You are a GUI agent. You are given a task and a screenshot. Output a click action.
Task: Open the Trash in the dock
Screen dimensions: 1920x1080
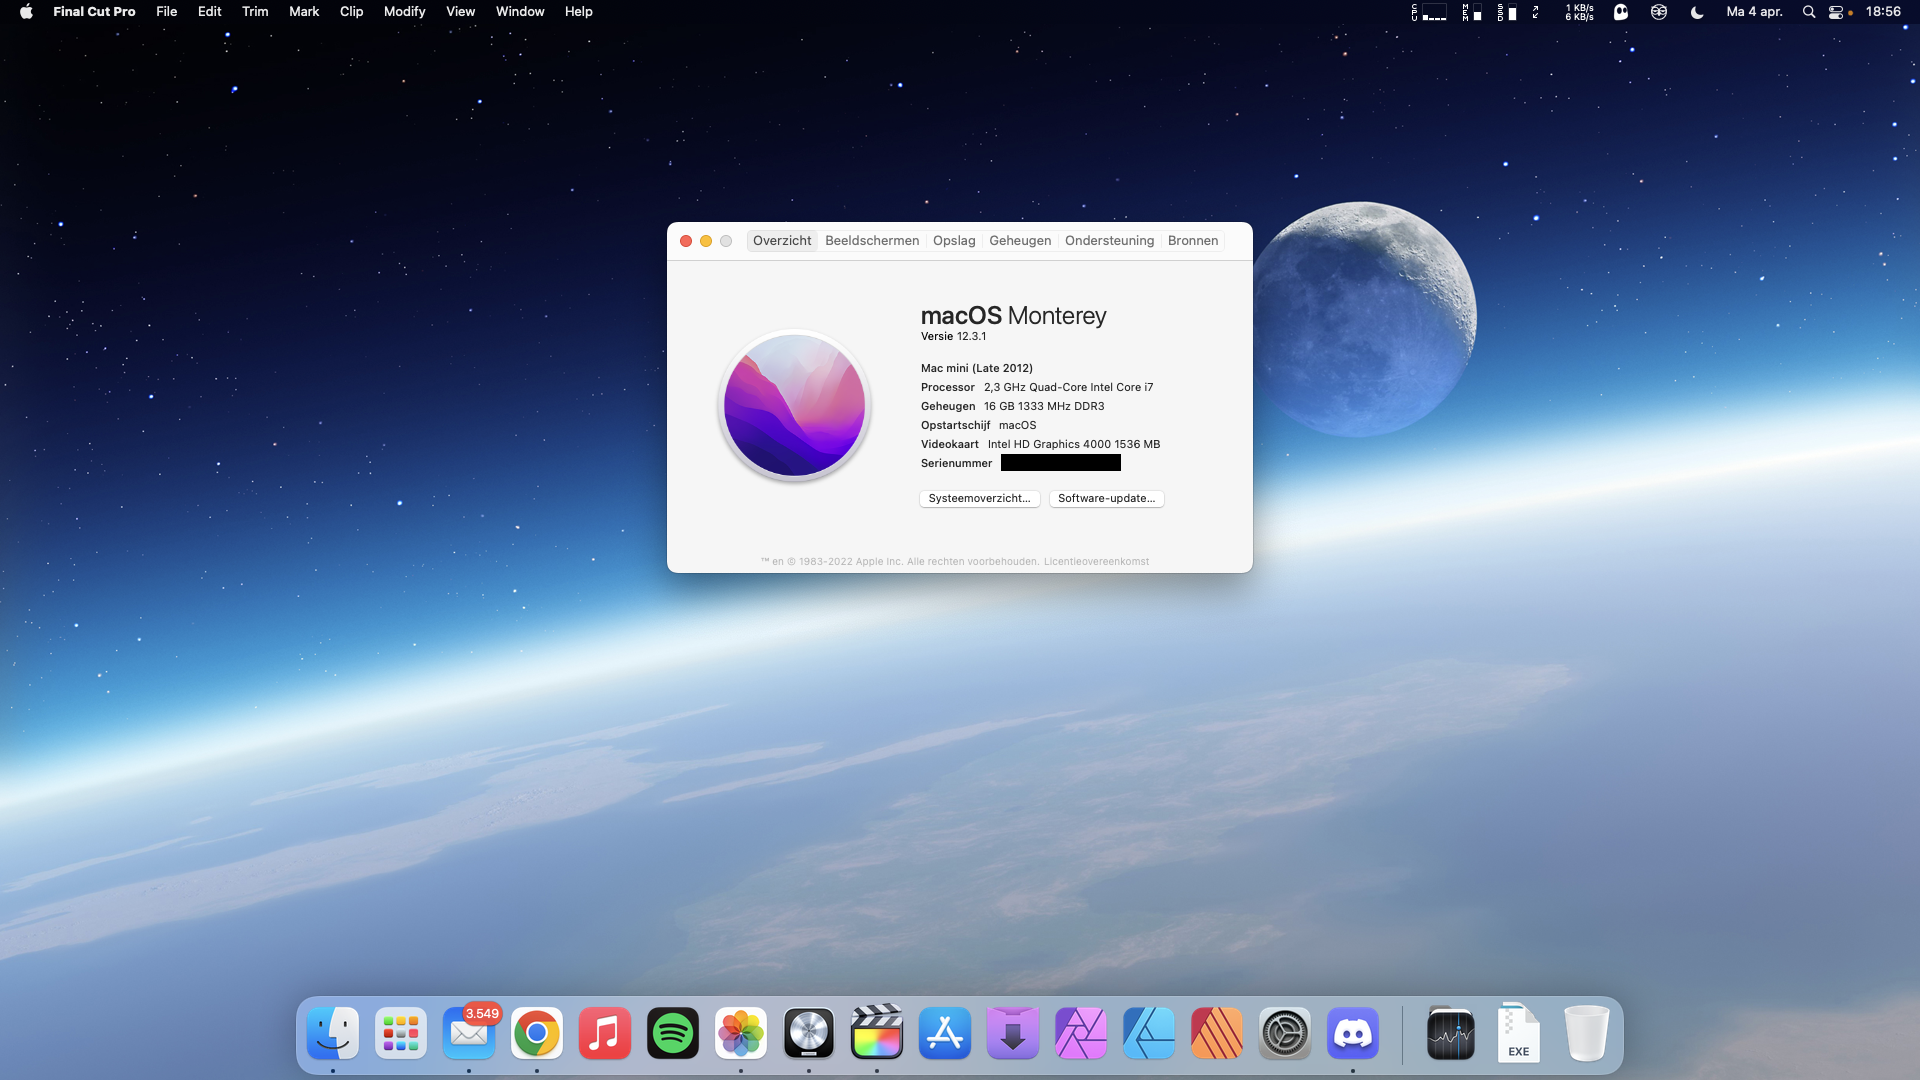coord(1587,1033)
